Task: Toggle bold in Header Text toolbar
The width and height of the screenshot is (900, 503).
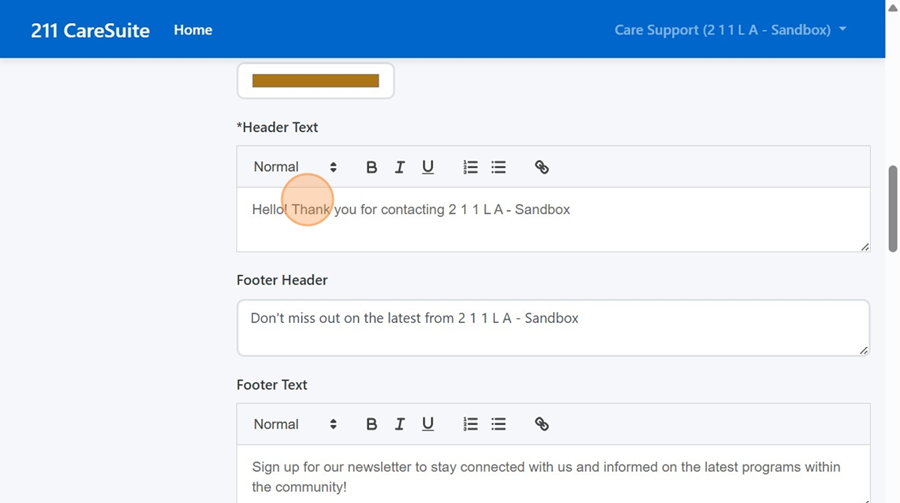Action: point(371,167)
